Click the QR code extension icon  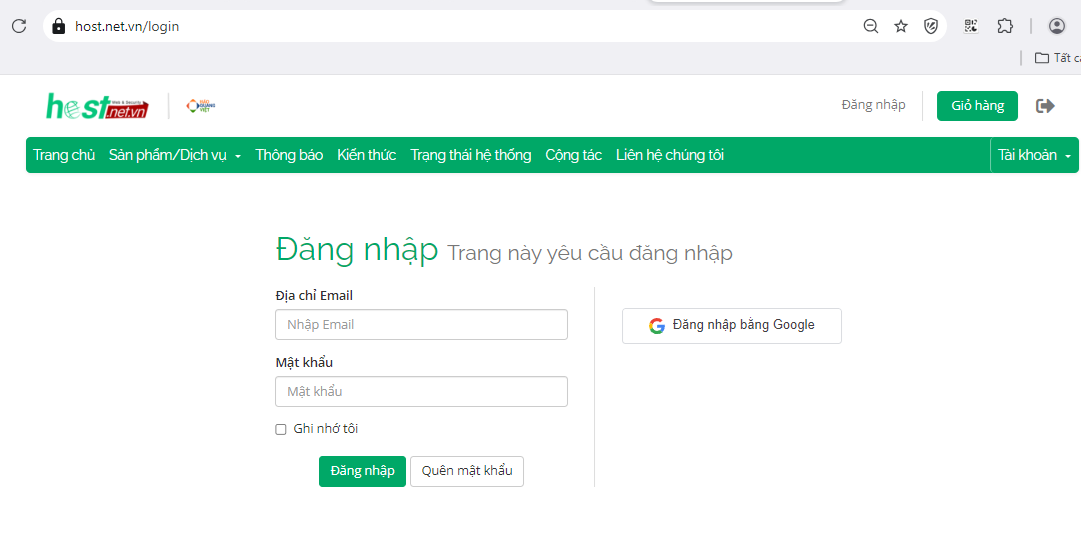point(971,27)
